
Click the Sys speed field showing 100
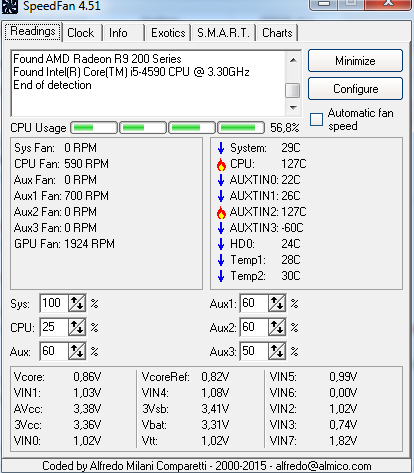(54, 303)
